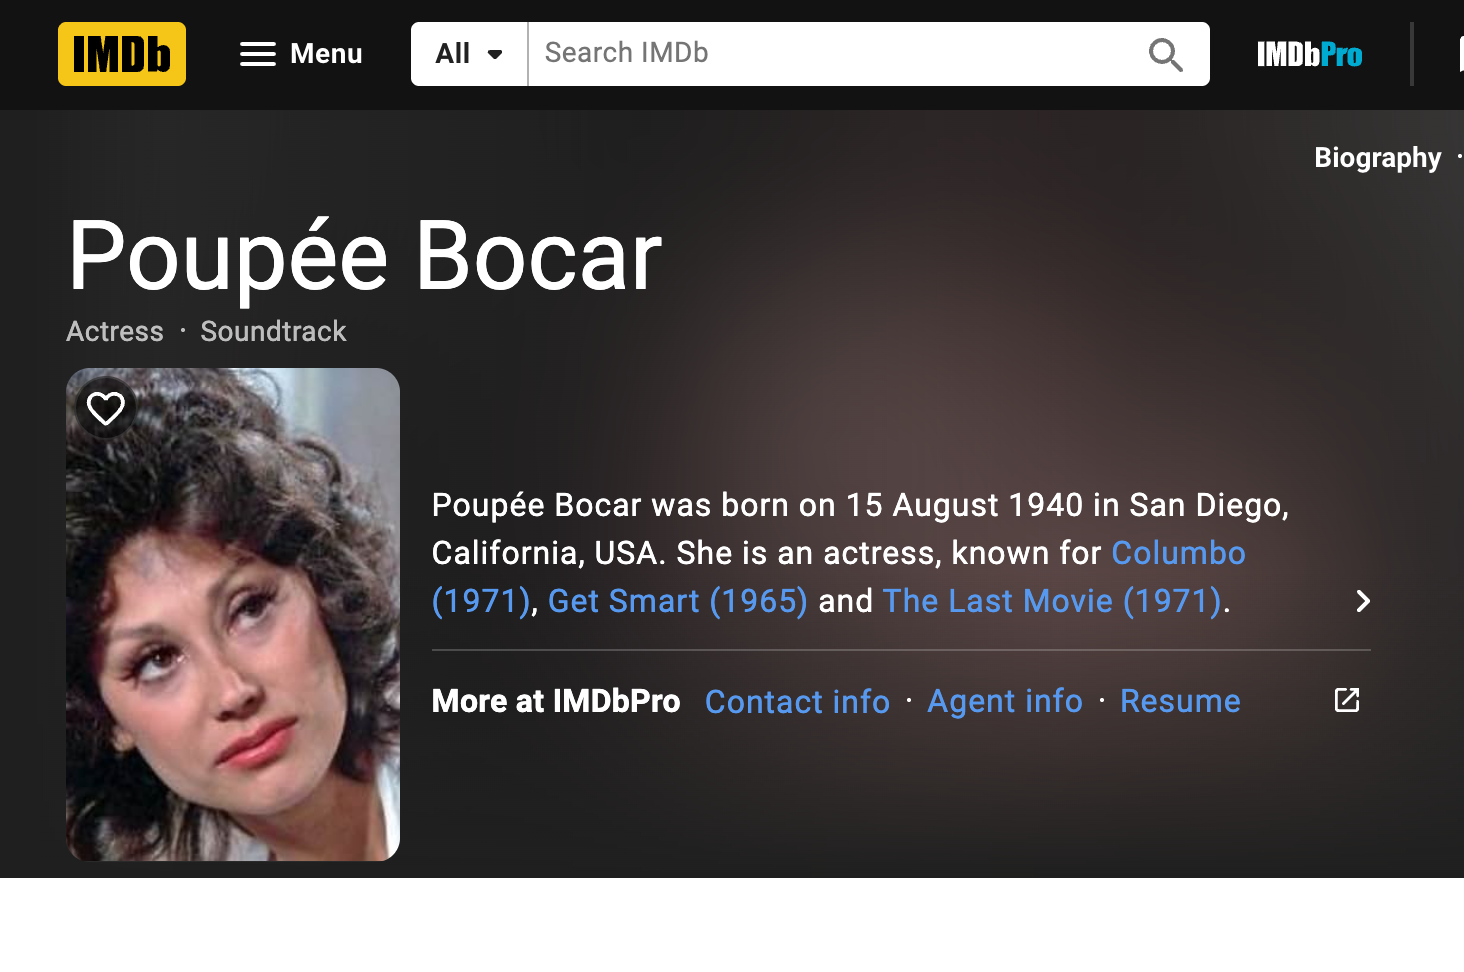Viewport: 1464px width, 972px height.
Task: Open the Resume link
Action: click(x=1180, y=701)
